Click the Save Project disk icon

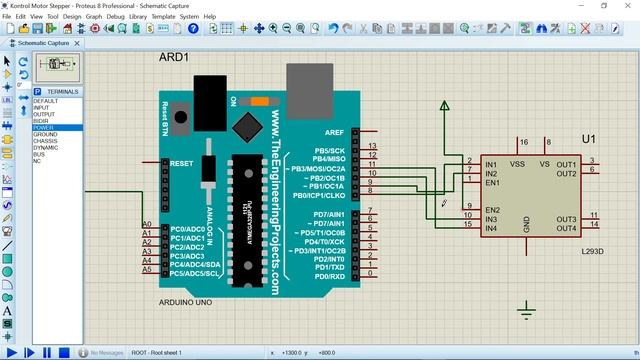click(x=38, y=28)
